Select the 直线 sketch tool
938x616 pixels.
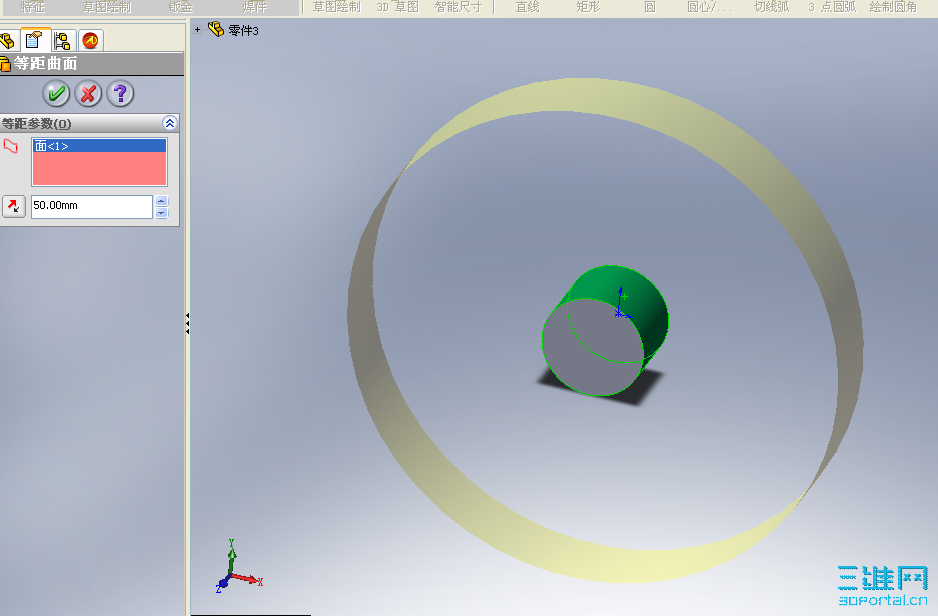click(x=528, y=7)
